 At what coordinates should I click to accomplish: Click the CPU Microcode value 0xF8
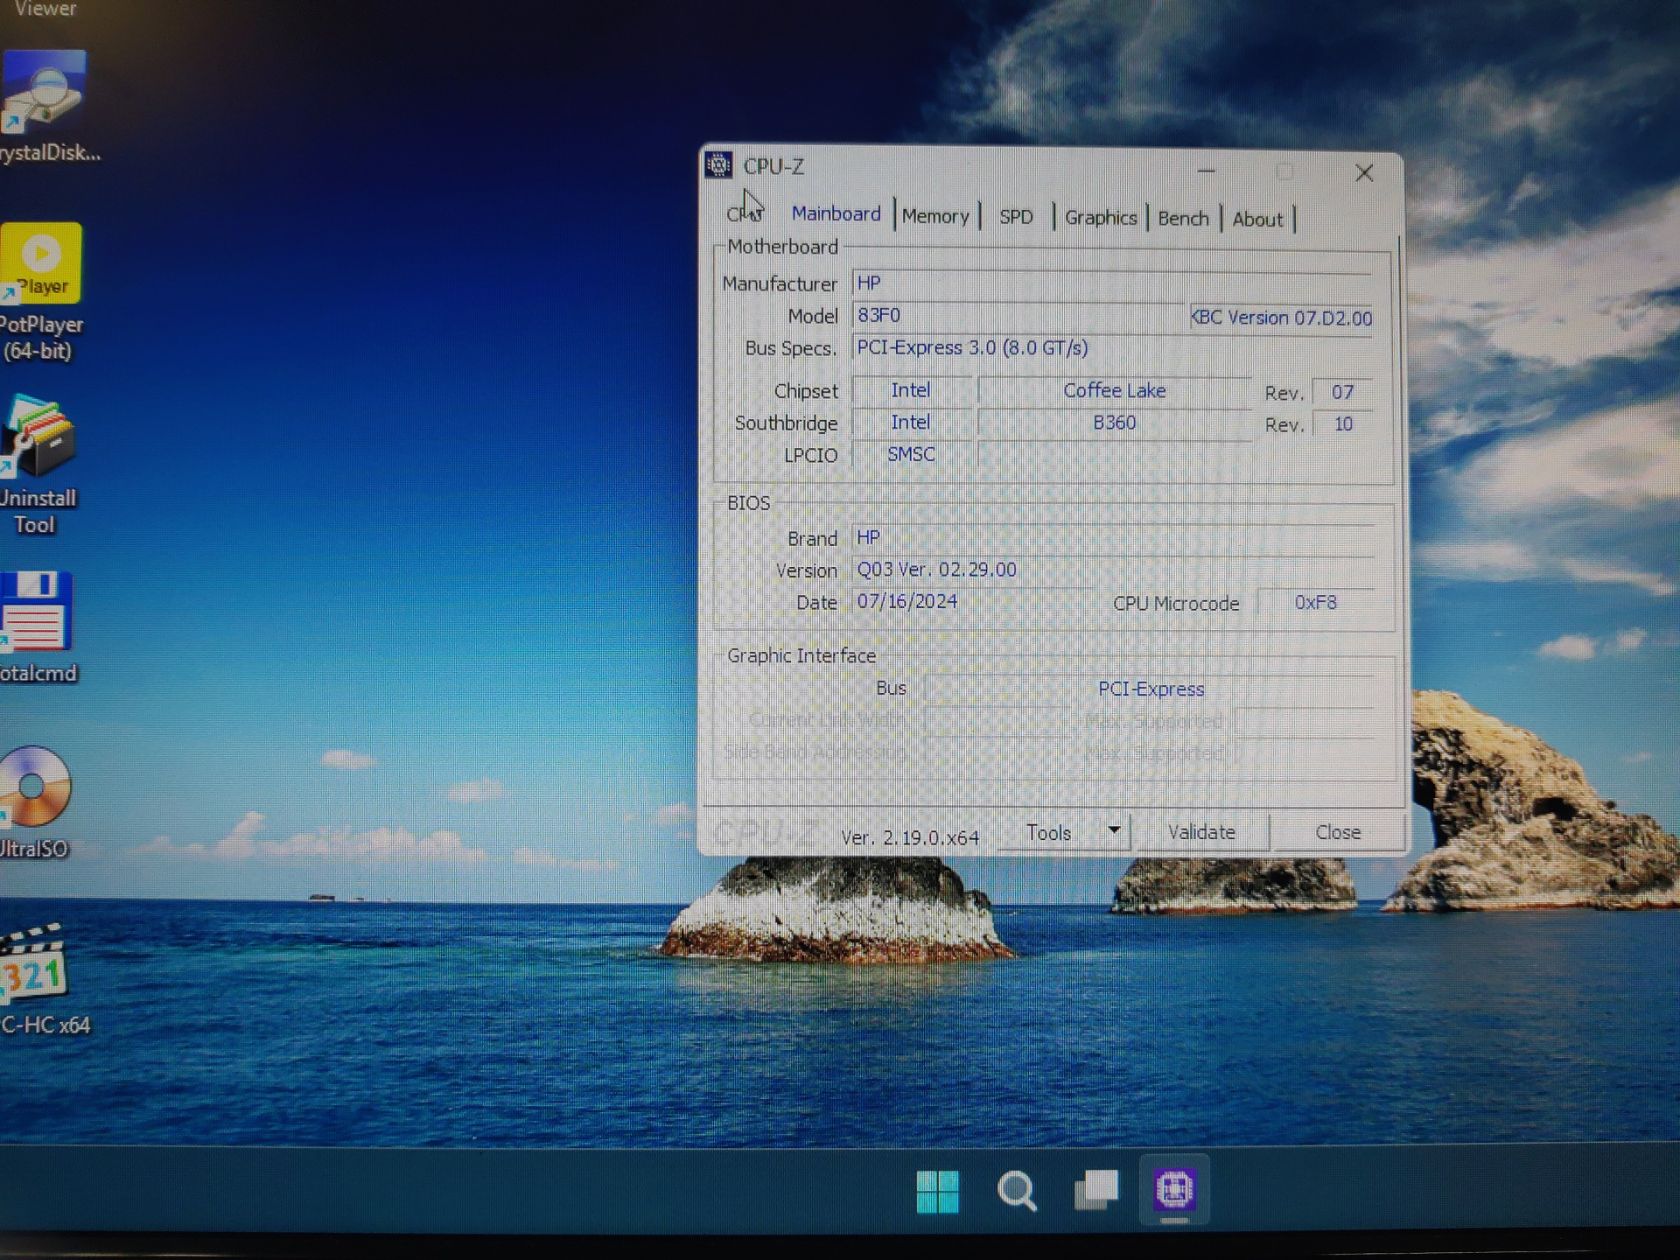(1315, 602)
